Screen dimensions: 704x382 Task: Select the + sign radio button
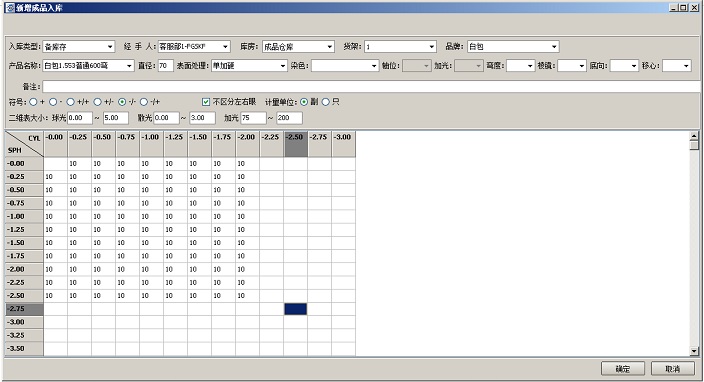(33, 102)
